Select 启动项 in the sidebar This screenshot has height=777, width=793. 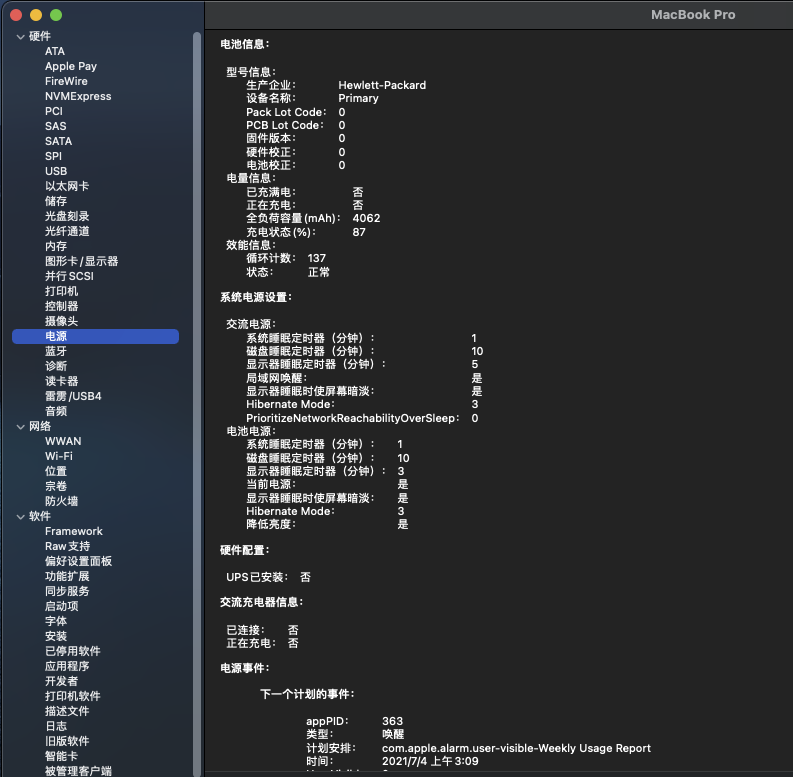pos(61,607)
